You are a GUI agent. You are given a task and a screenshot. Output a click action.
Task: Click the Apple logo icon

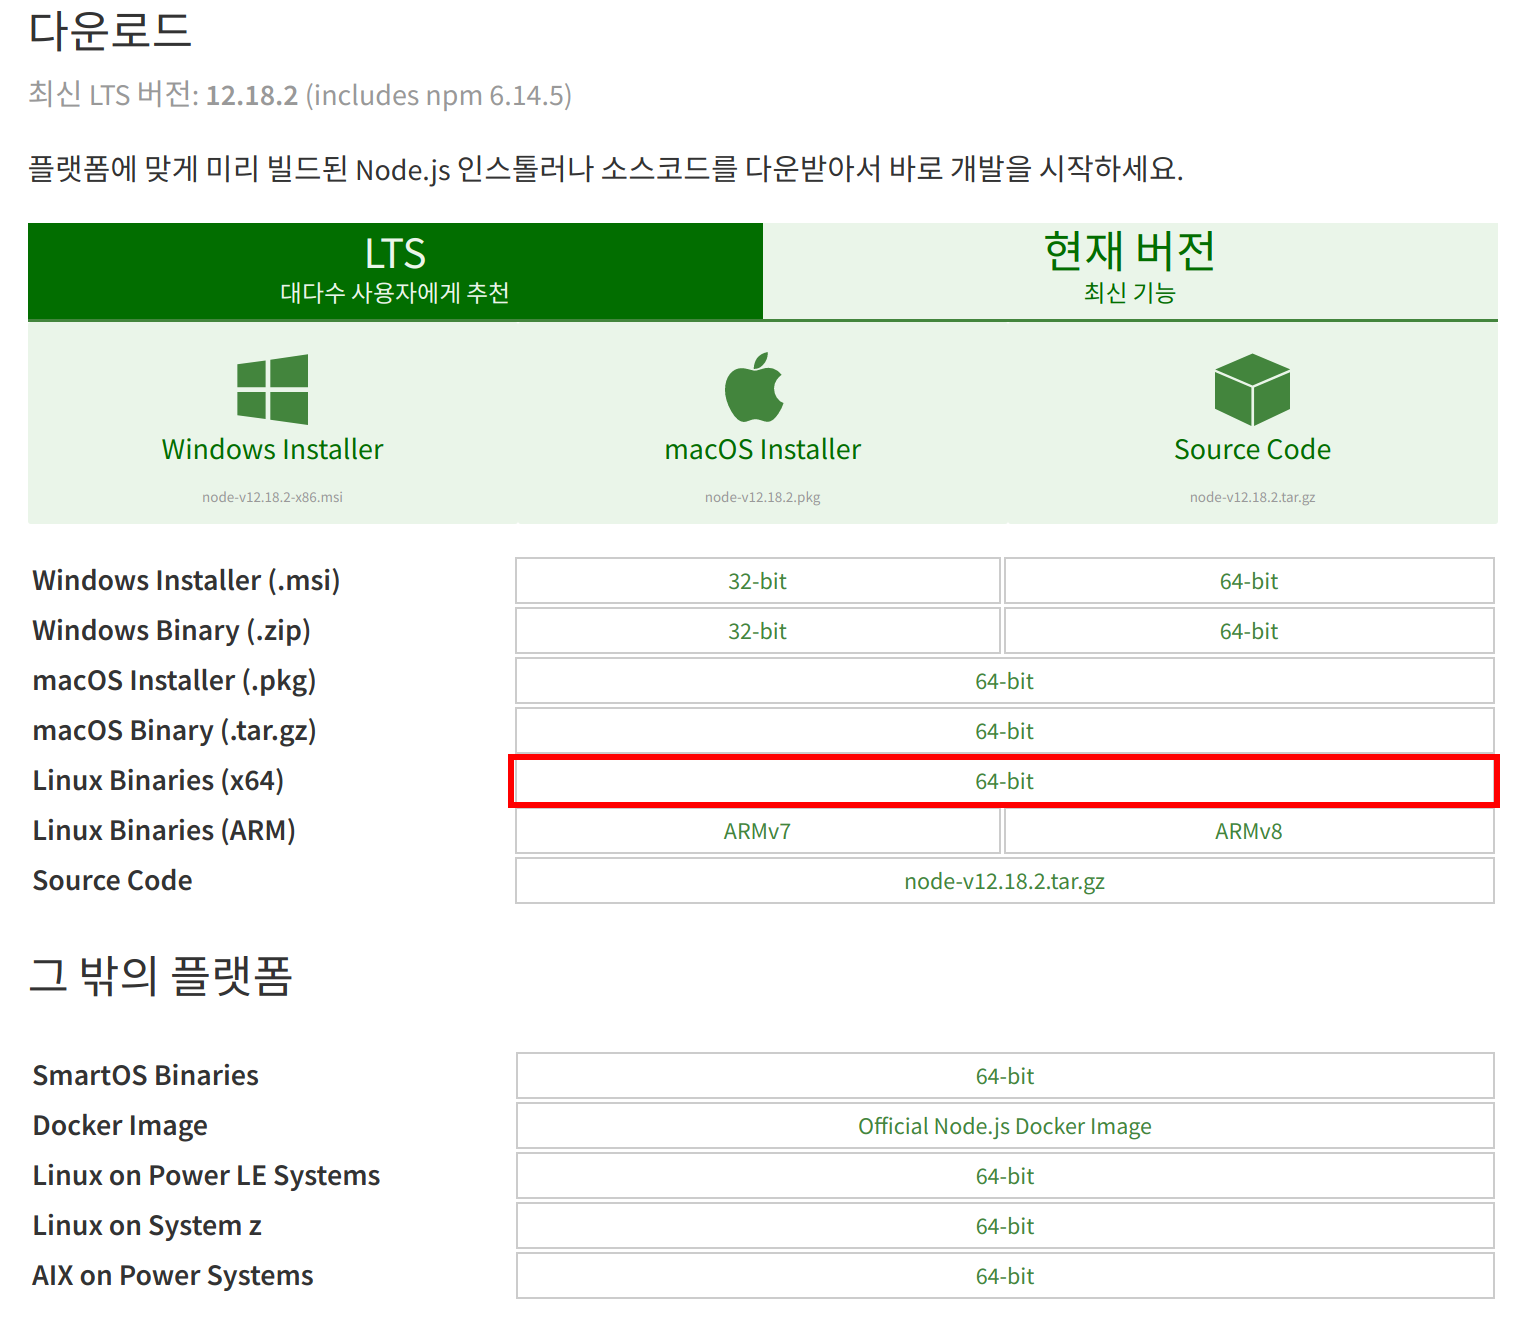(x=754, y=387)
